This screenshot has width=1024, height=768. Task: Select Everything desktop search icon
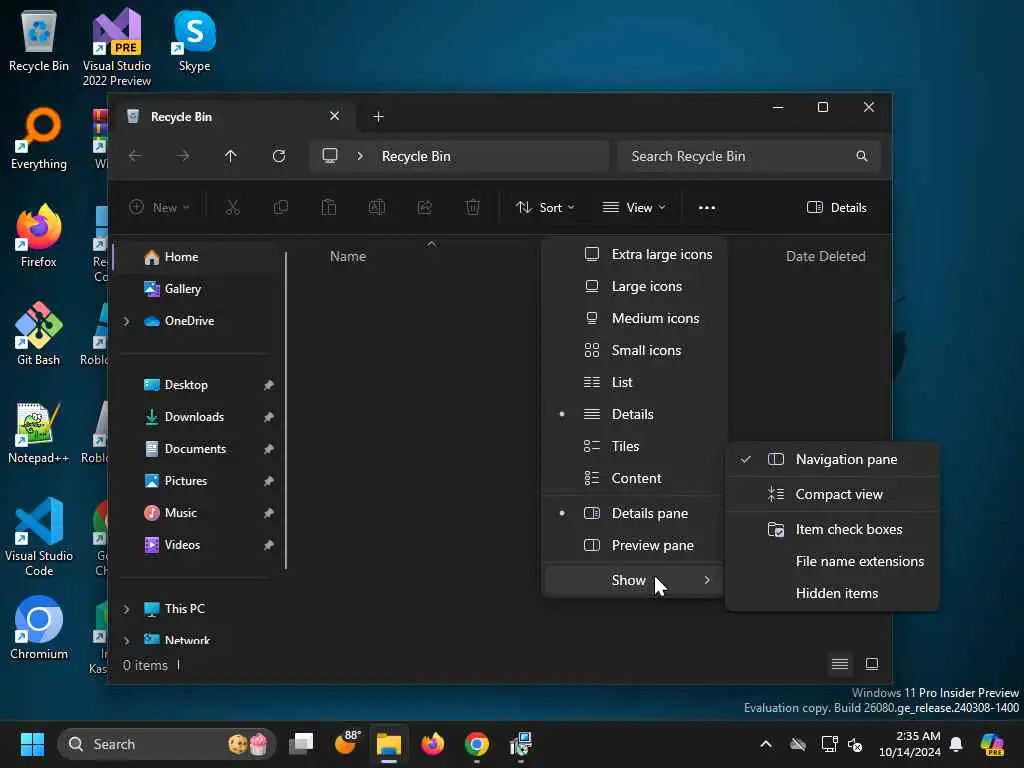click(39, 138)
